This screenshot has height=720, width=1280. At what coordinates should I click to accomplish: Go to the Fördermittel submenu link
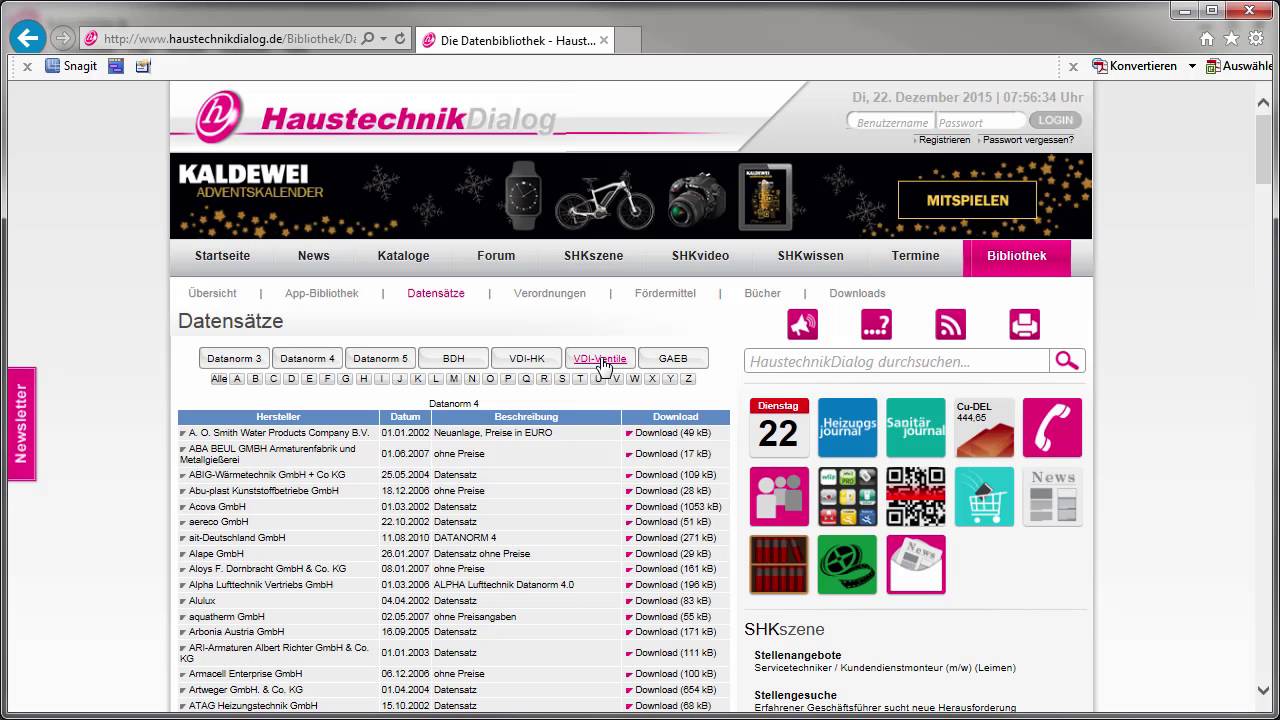[665, 293]
